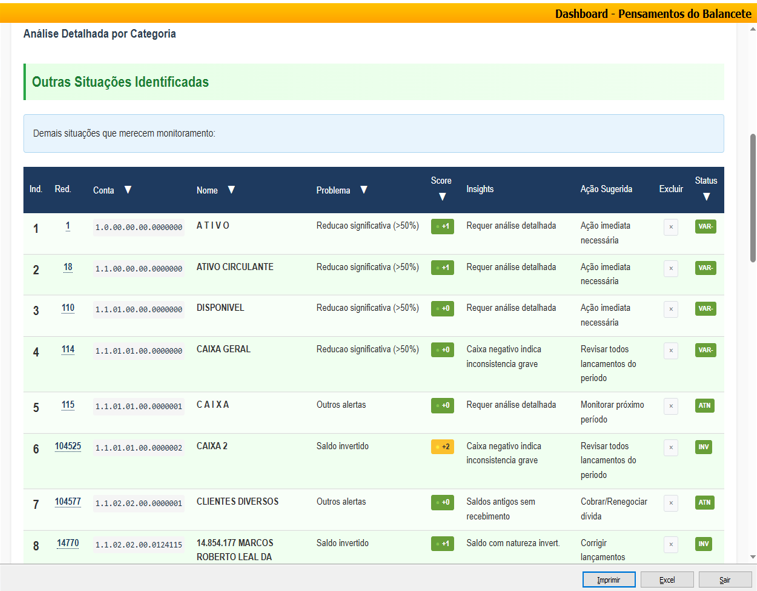
Task: Open the Nome column filter arrow
Action: click(x=231, y=190)
